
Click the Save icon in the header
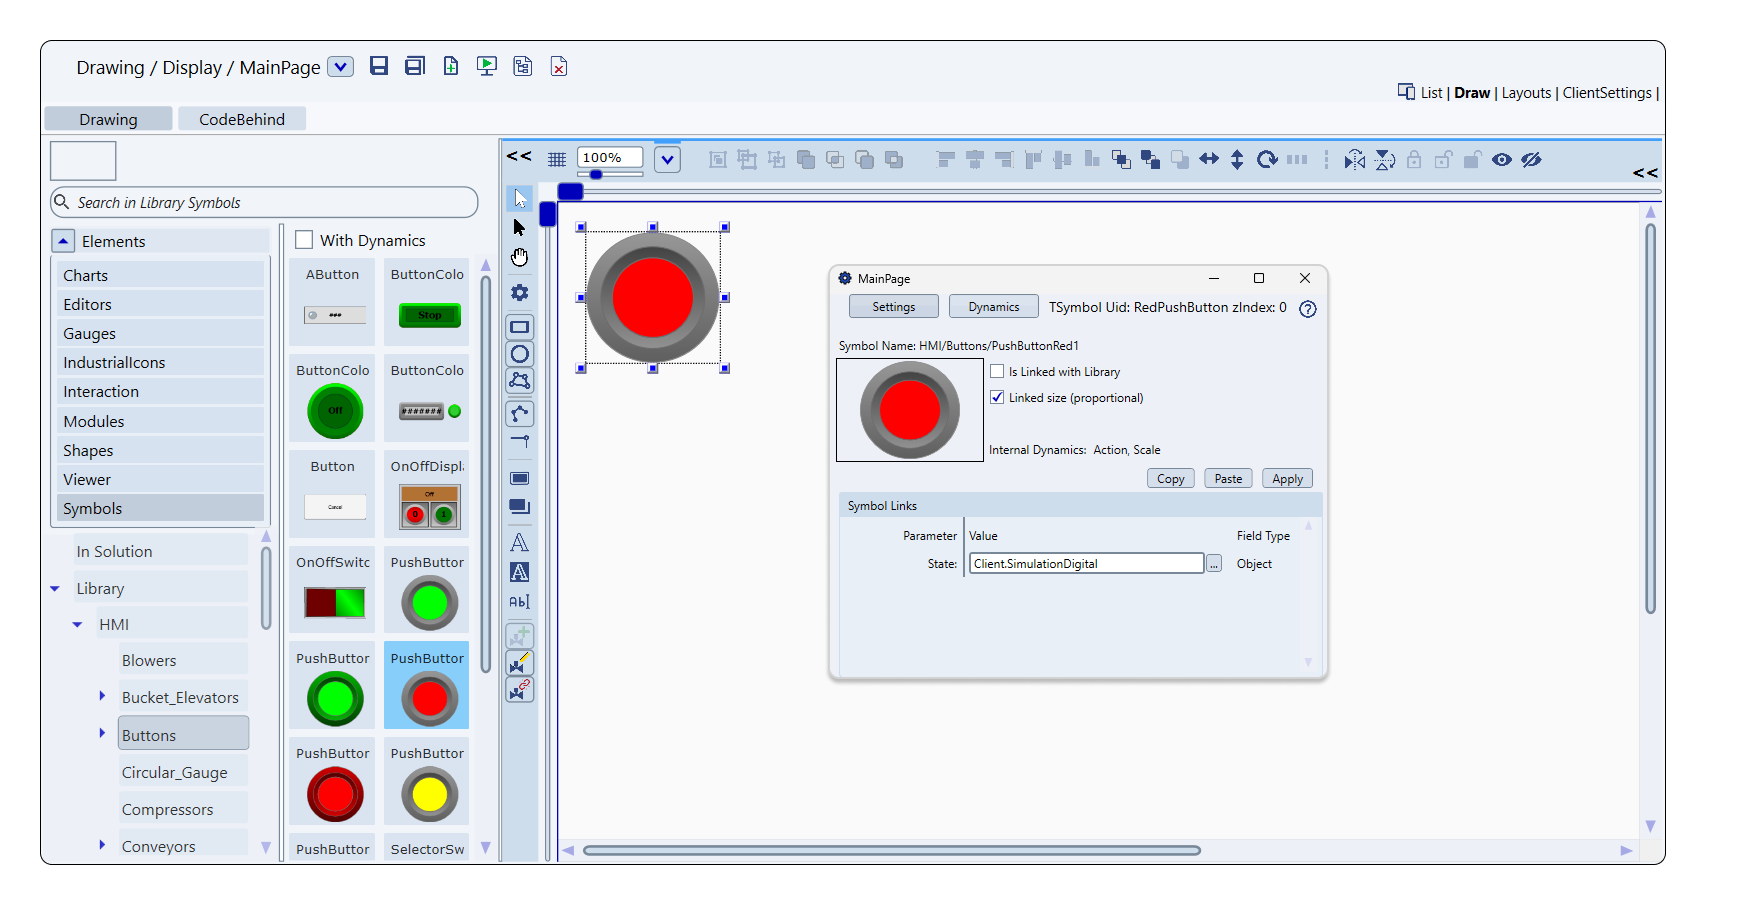point(379,66)
